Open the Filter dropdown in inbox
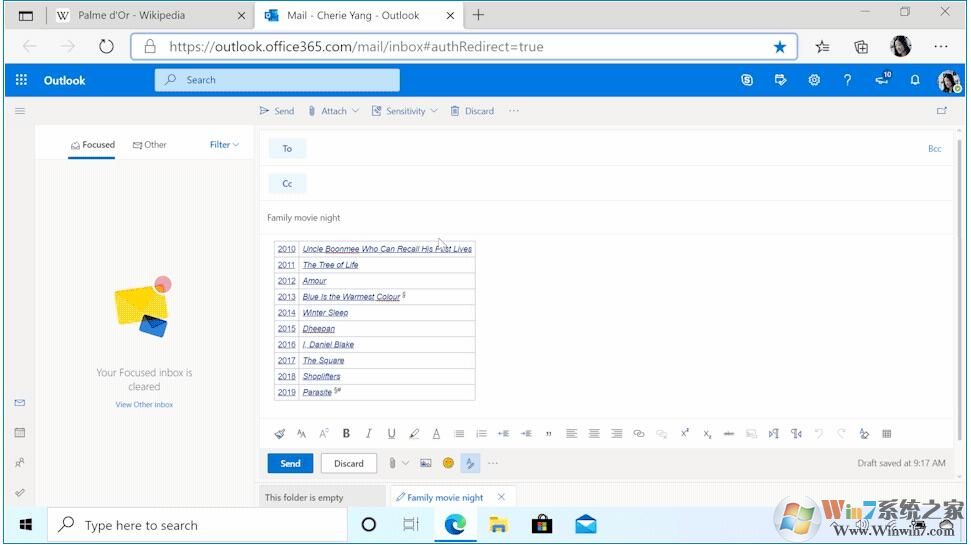This screenshot has width=971, height=545. coord(224,145)
